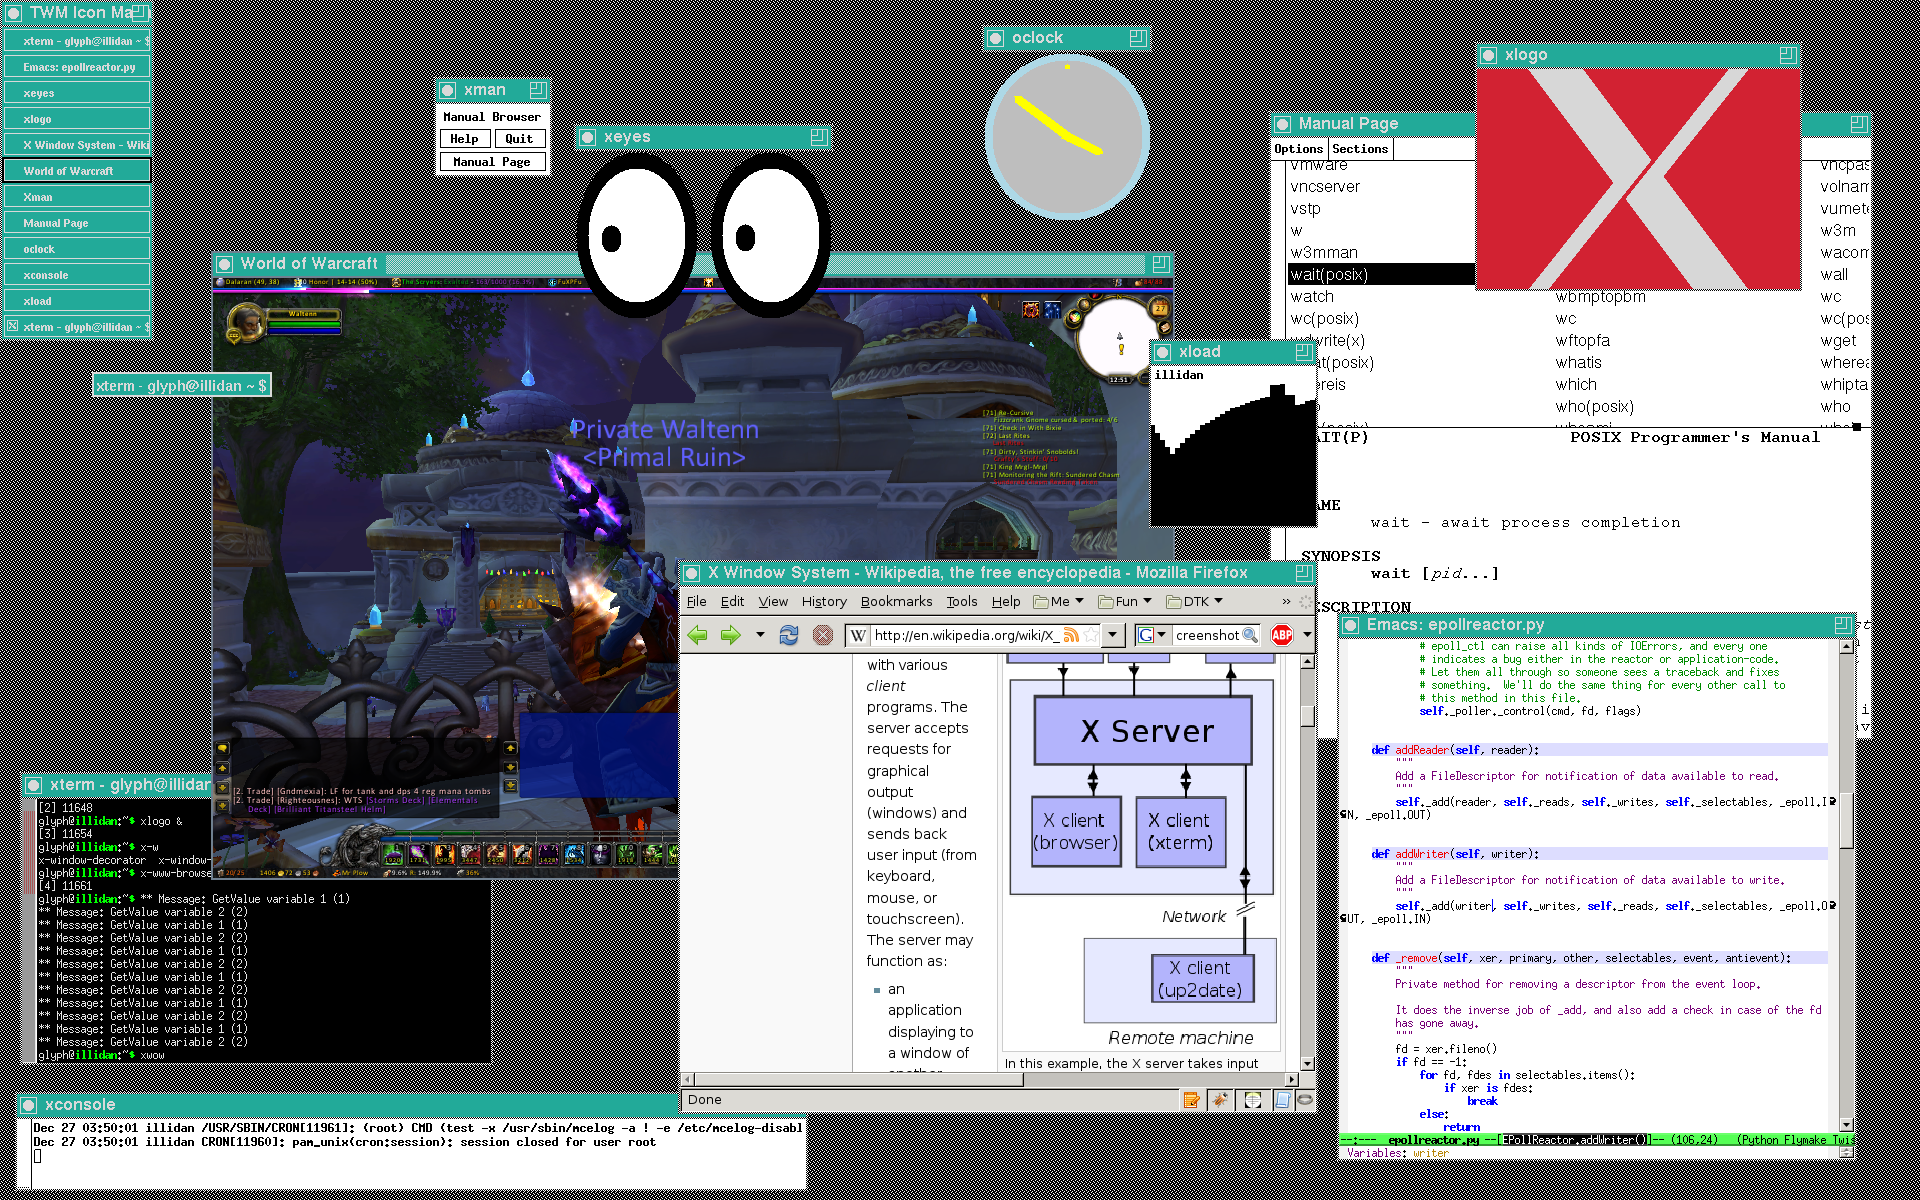The image size is (1920, 1200).
Task: Open the Google search engine selector dropdown
Action: click(x=1152, y=635)
